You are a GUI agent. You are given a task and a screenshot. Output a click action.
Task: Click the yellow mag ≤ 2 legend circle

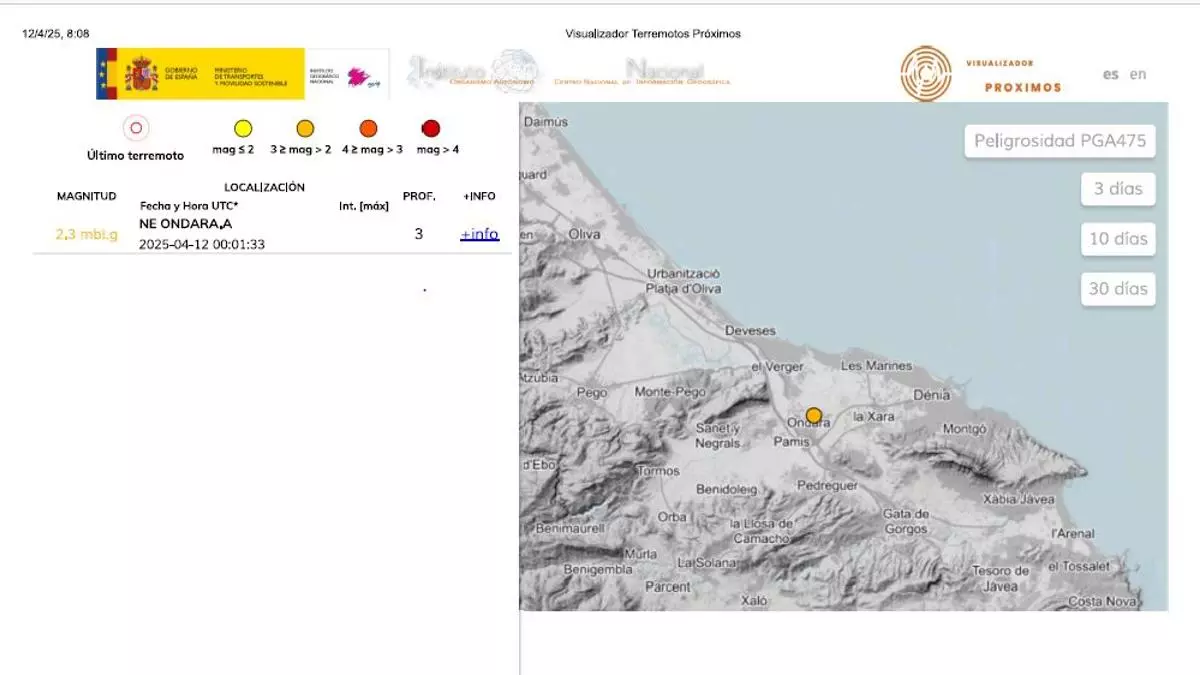coord(243,128)
